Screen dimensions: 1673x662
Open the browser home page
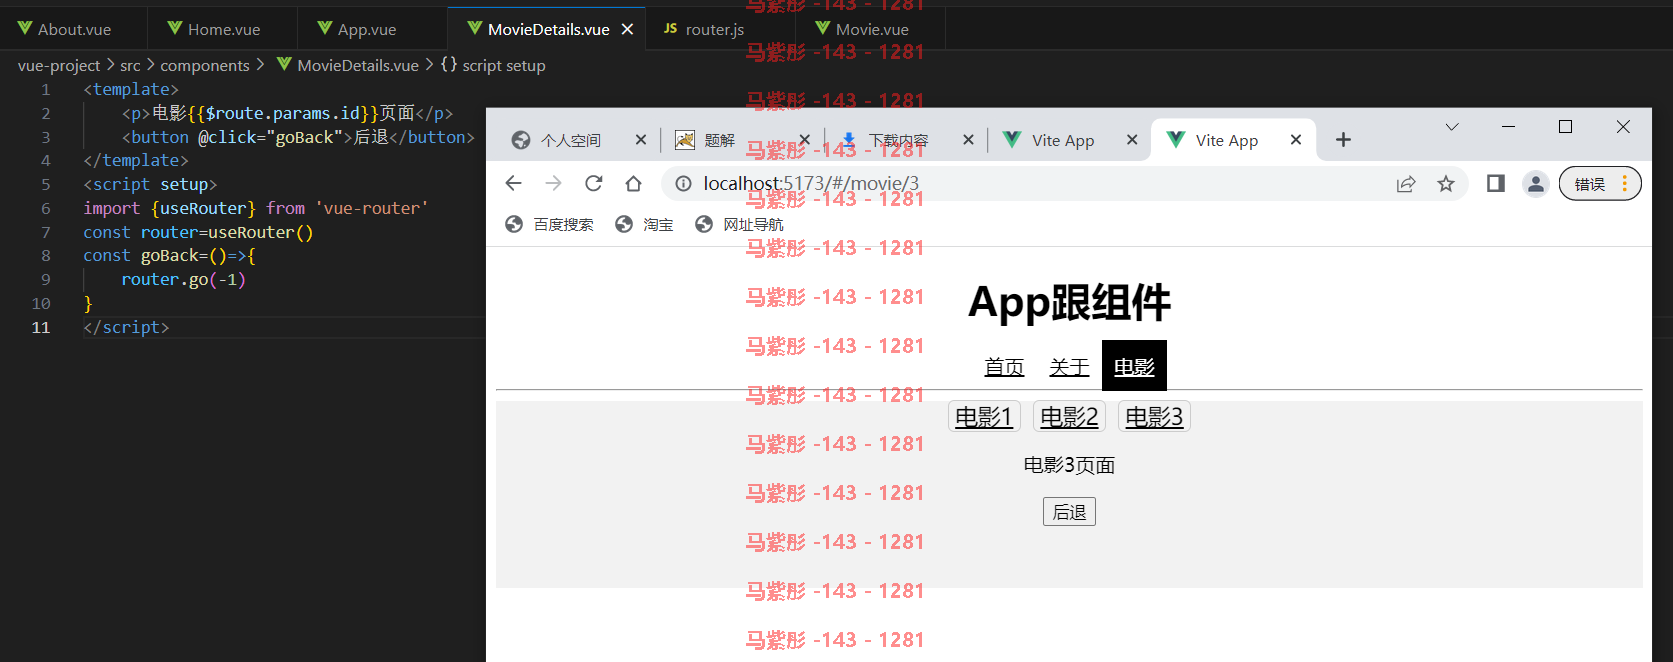pyautogui.click(x=633, y=183)
